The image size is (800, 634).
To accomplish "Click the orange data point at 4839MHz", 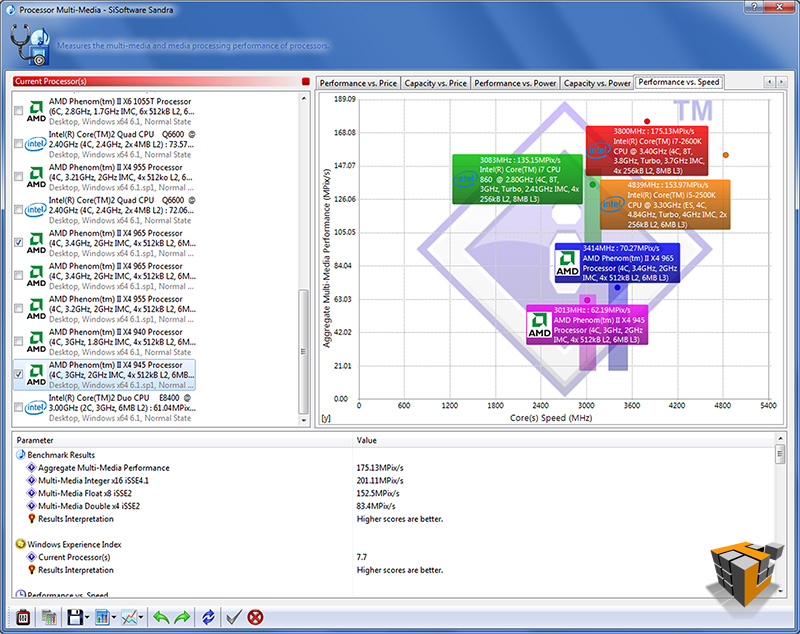I will [x=726, y=155].
